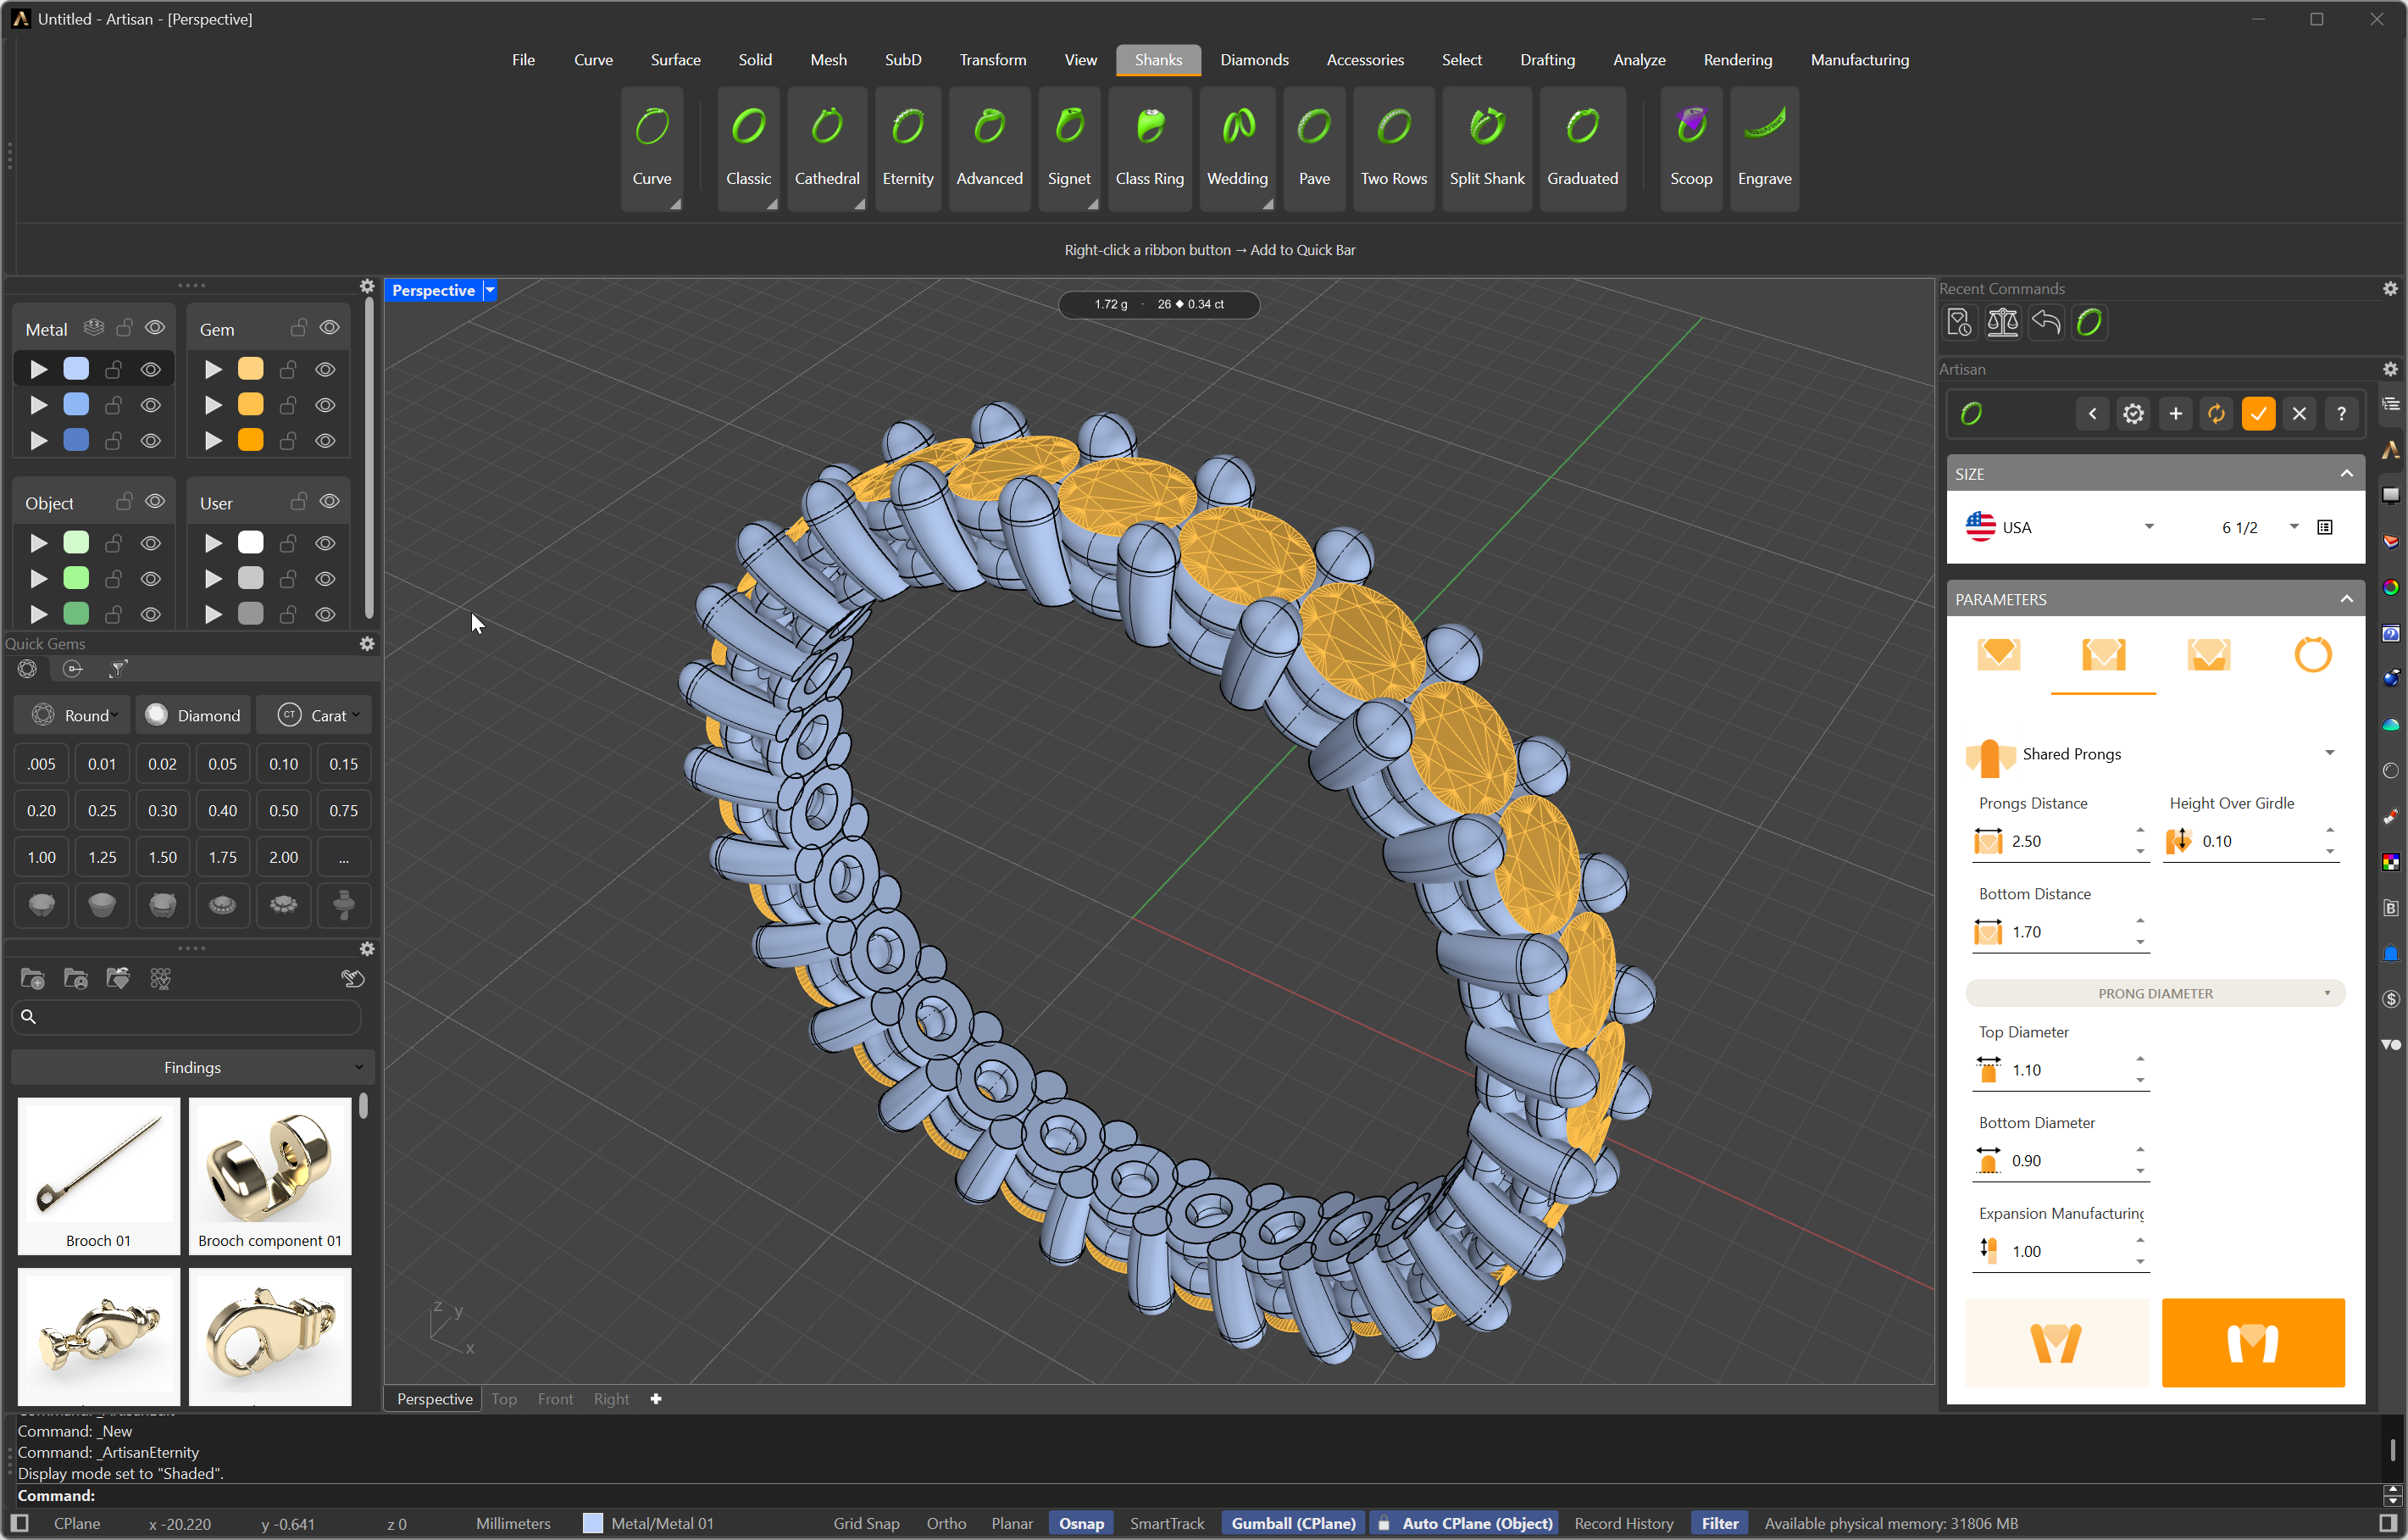This screenshot has height=1540, width=2408.
Task: Open the Perspective viewport dropdown arrow
Action: (490, 290)
